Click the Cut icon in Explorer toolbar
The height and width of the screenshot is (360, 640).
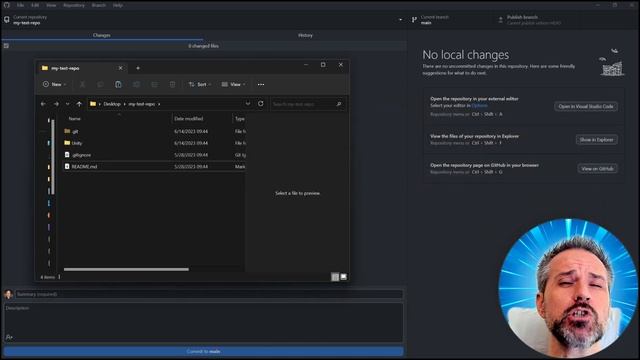[82, 84]
